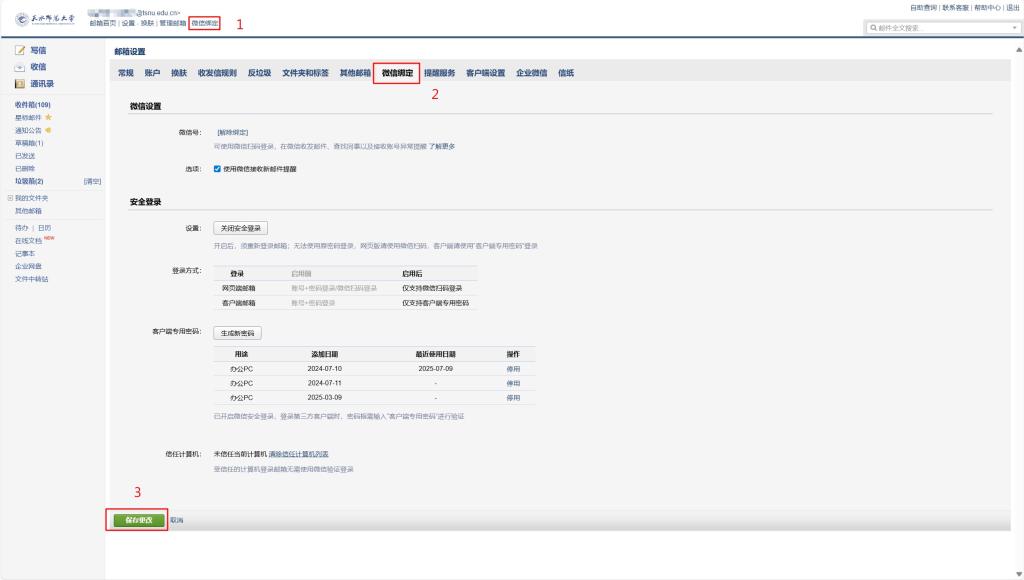Select the 收发信规则 tab
Screen dimensions: 1024x580
[217, 73]
